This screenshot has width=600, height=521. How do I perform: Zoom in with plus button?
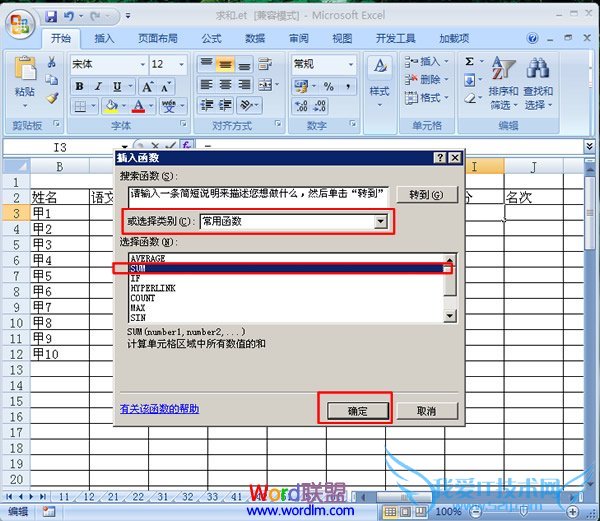(572, 511)
